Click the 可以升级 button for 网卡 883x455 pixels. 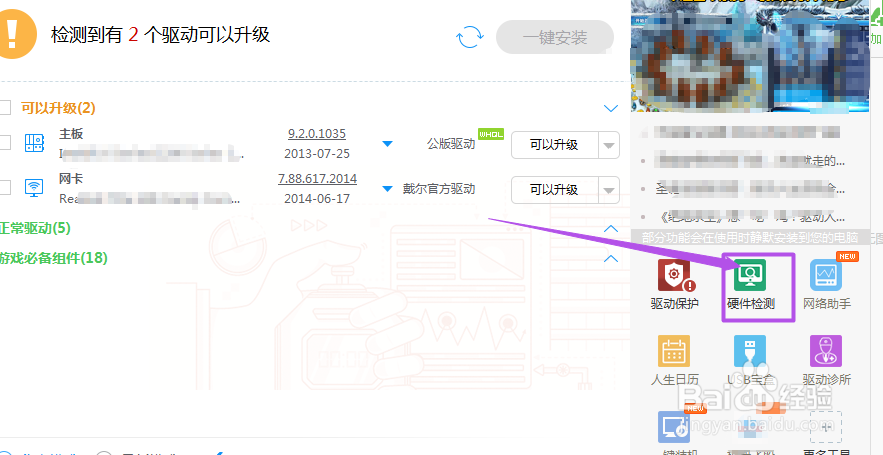point(554,190)
